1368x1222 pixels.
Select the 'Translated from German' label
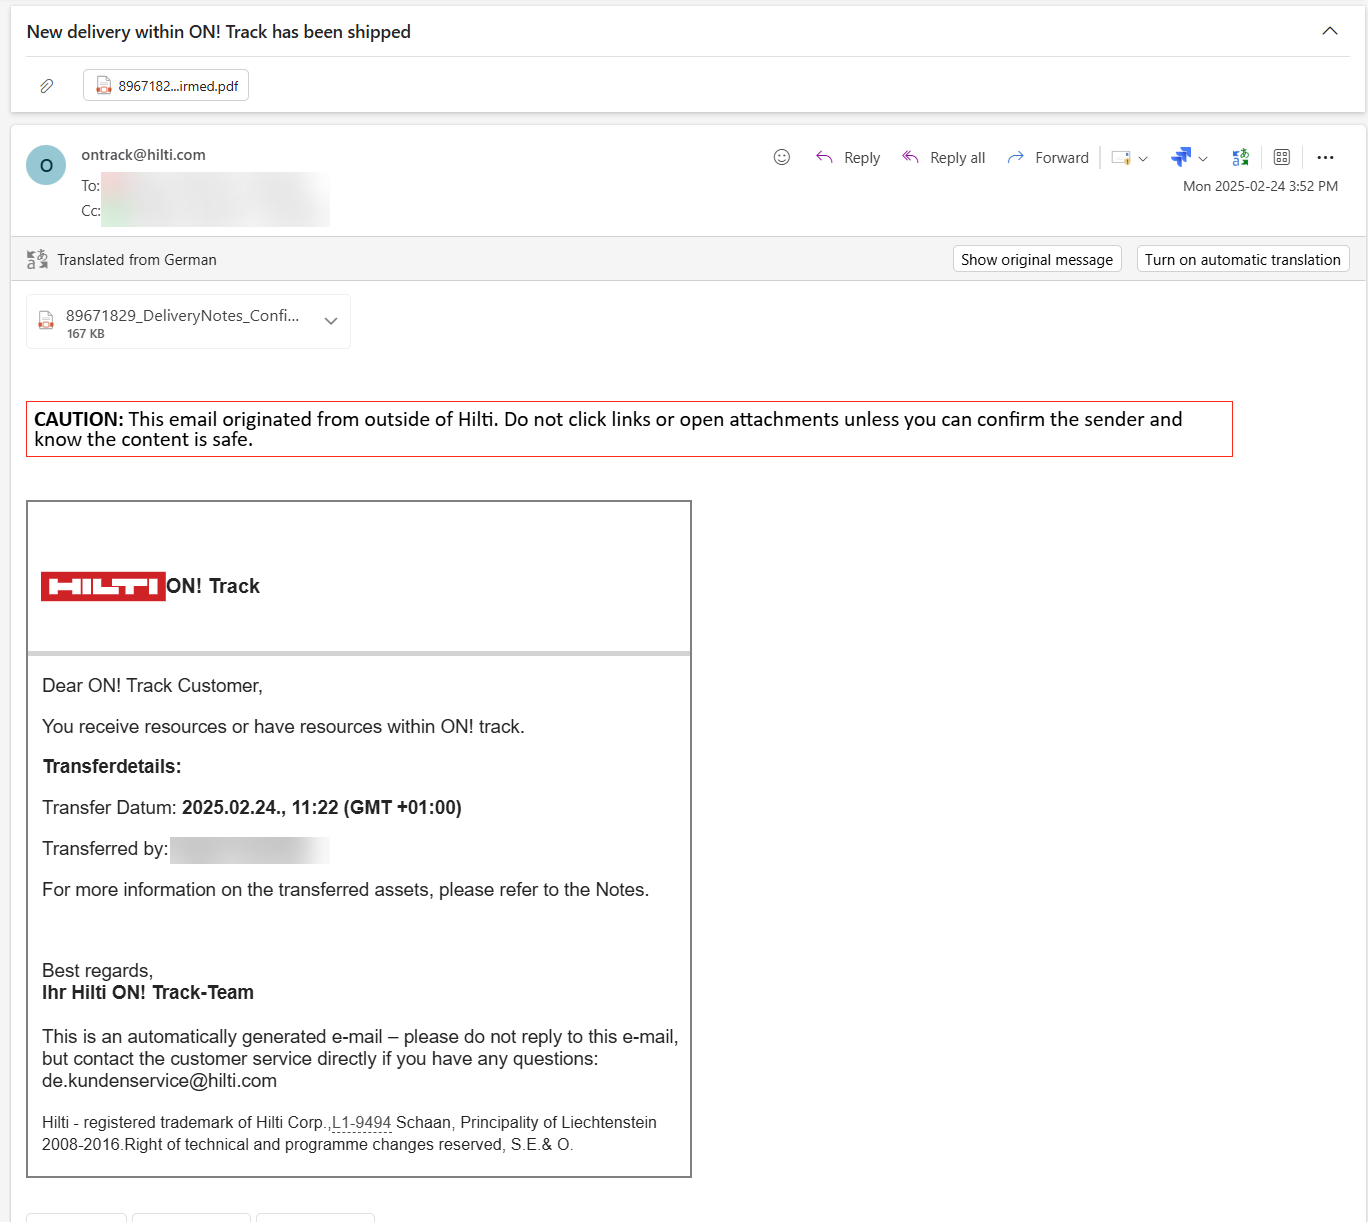pyautogui.click(x=137, y=260)
